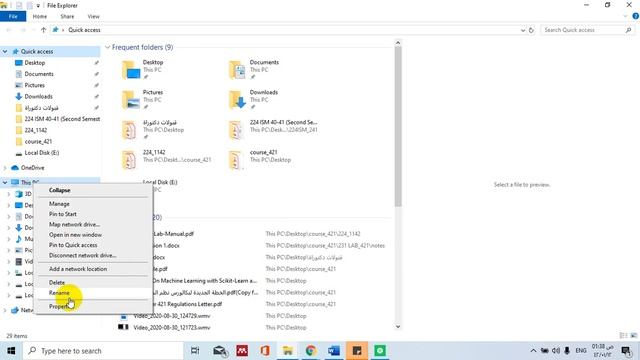Open Video_2020-08-30_124729.wmv recent file
Viewport: 640px width, 360px height.
pyautogui.click(x=172, y=316)
